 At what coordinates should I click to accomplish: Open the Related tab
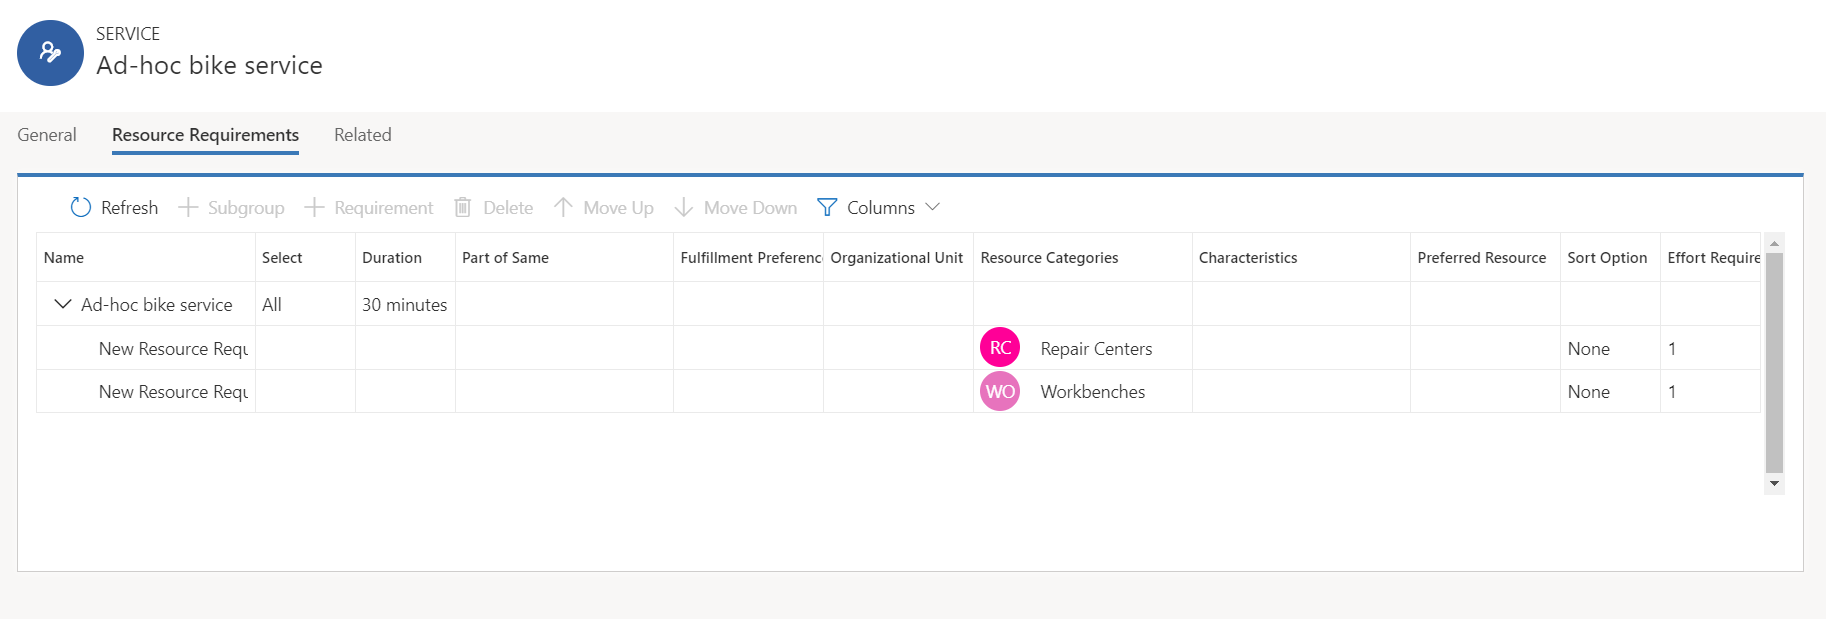click(362, 135)
